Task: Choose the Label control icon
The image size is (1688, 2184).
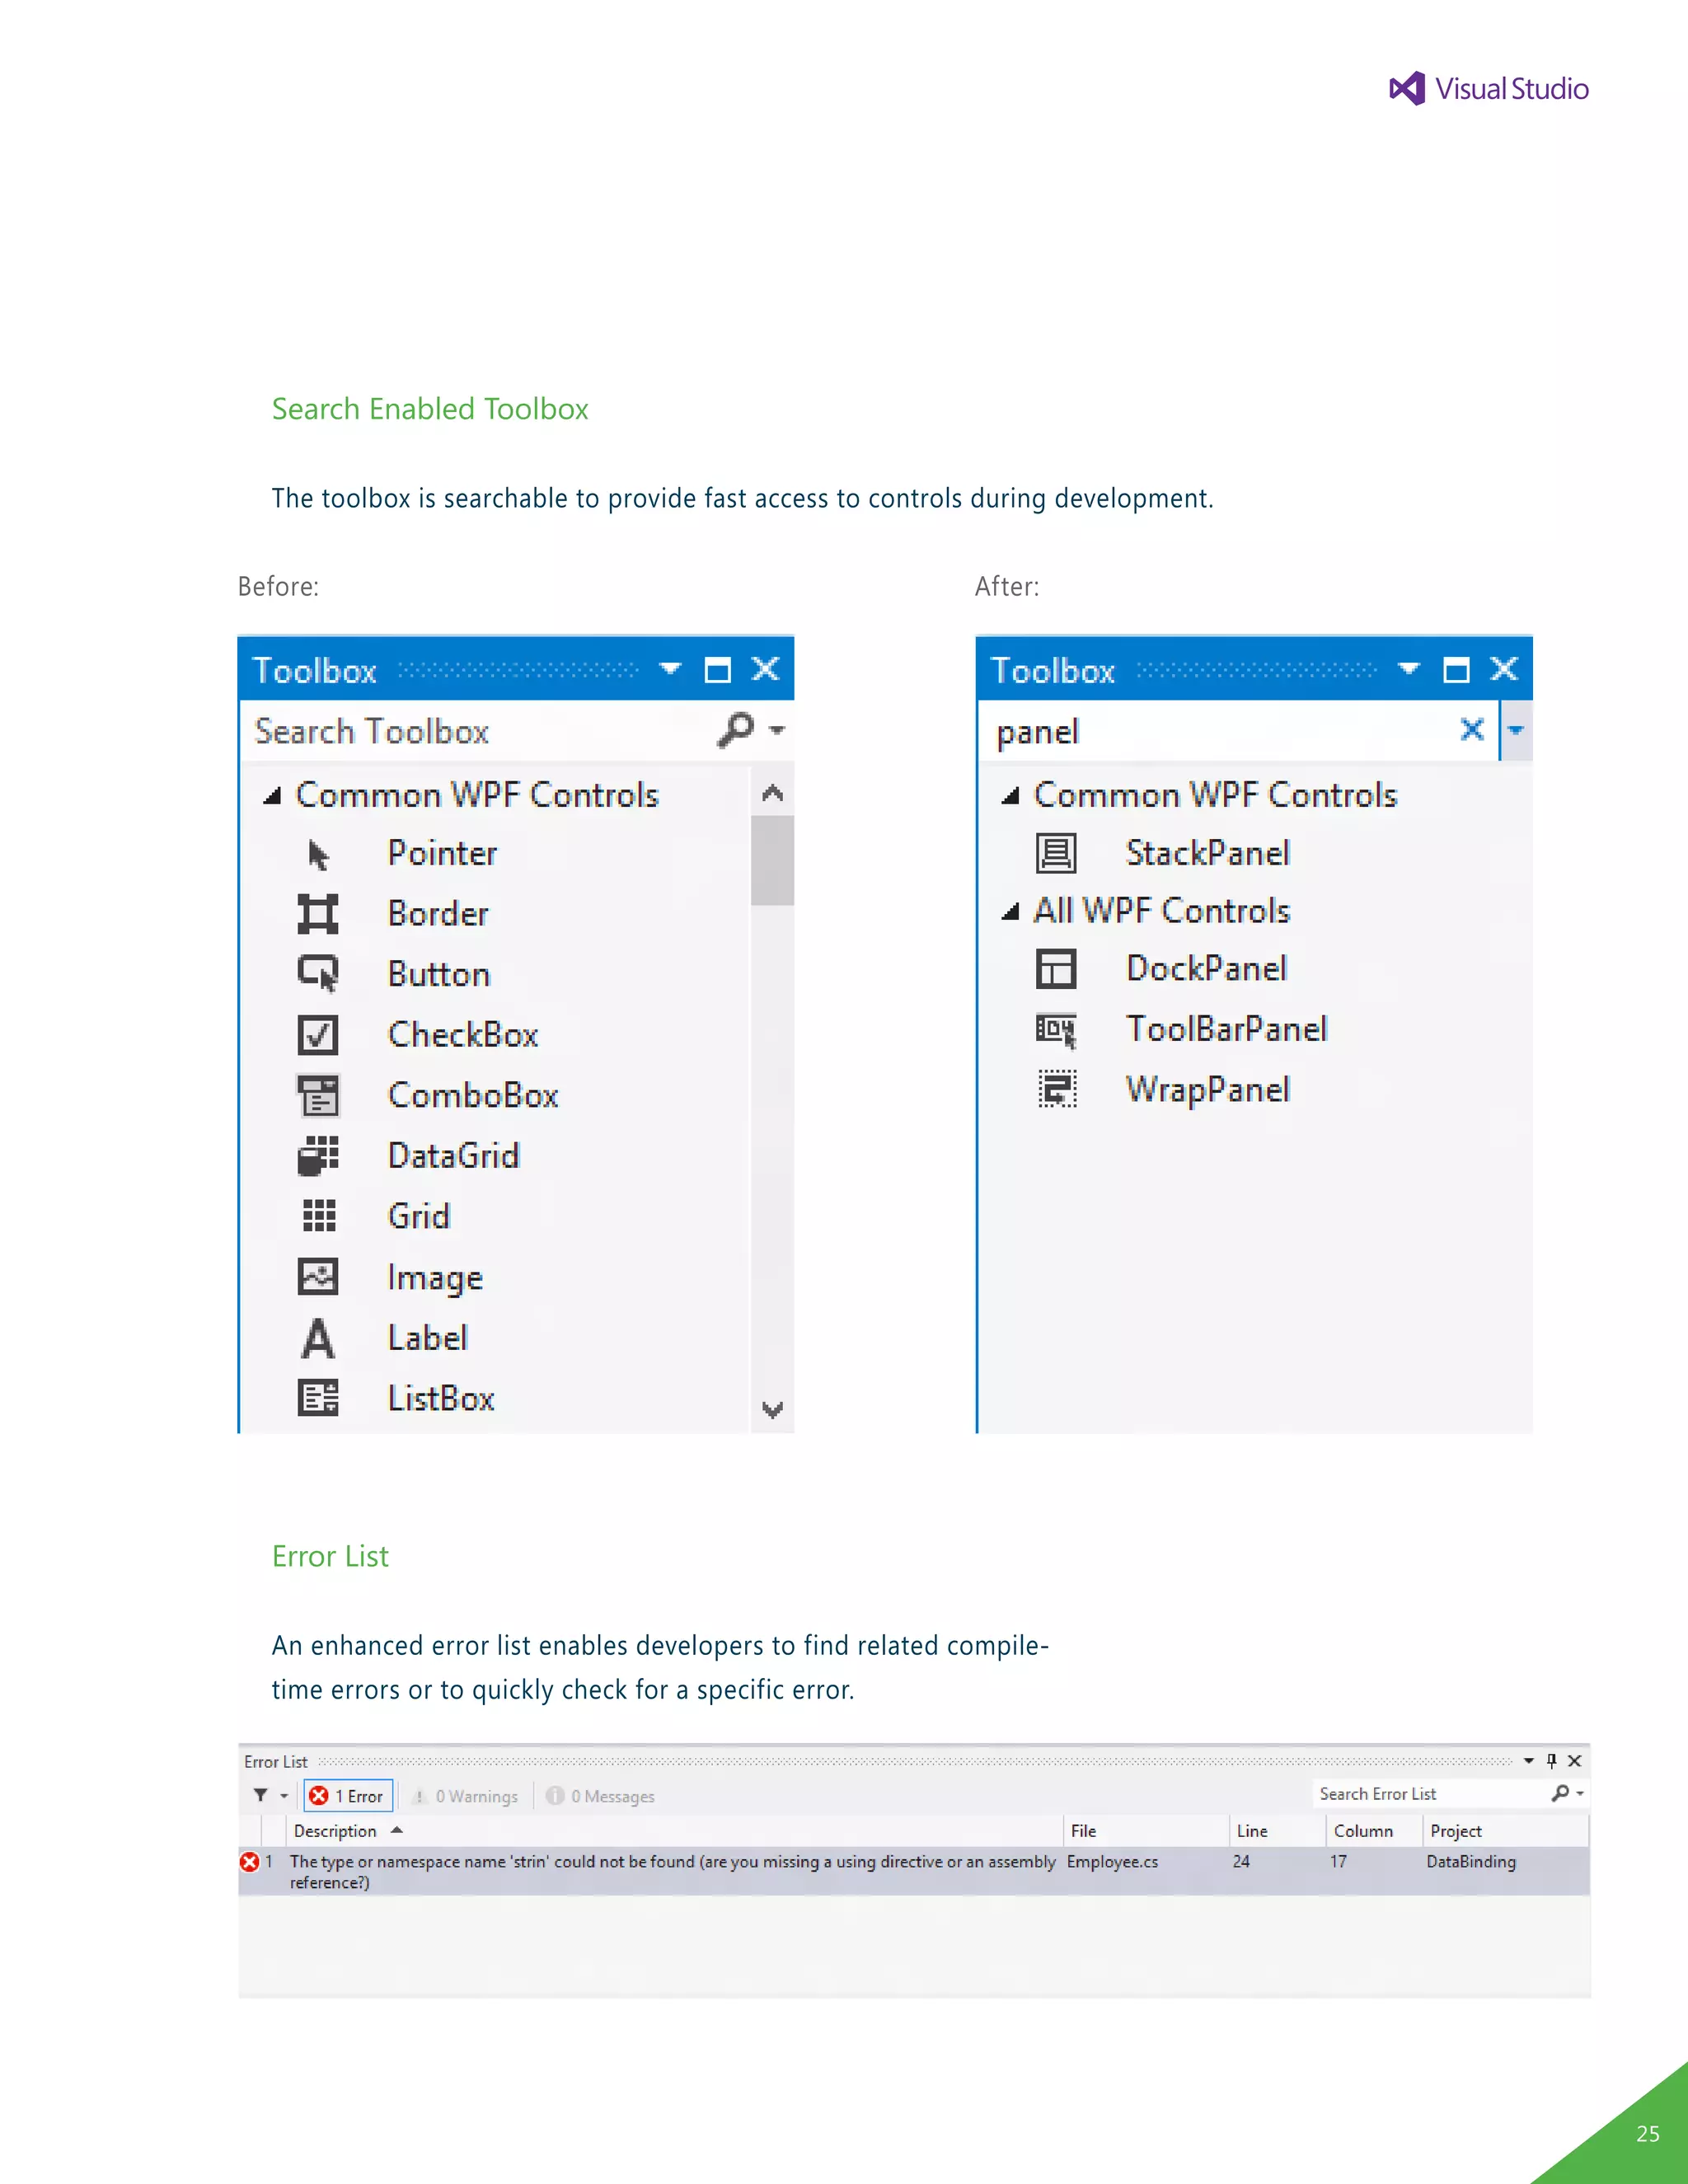Action: click(318, 1338)
